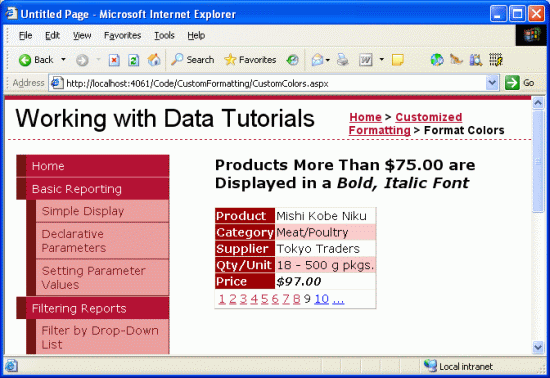Click the Stop loading icon

(114, 60)
